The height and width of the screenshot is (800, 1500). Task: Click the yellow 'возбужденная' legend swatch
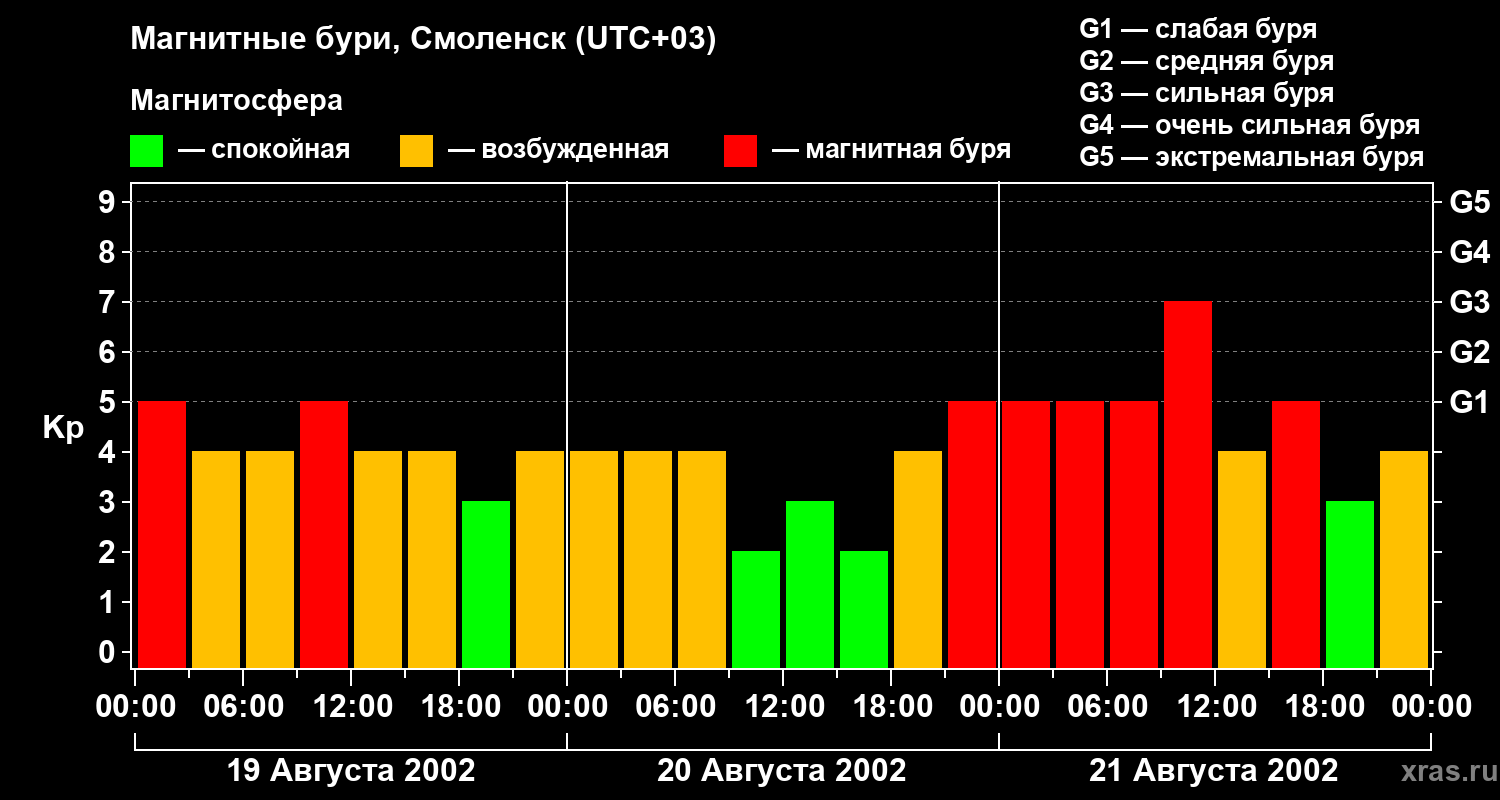(x=416, y=151)
